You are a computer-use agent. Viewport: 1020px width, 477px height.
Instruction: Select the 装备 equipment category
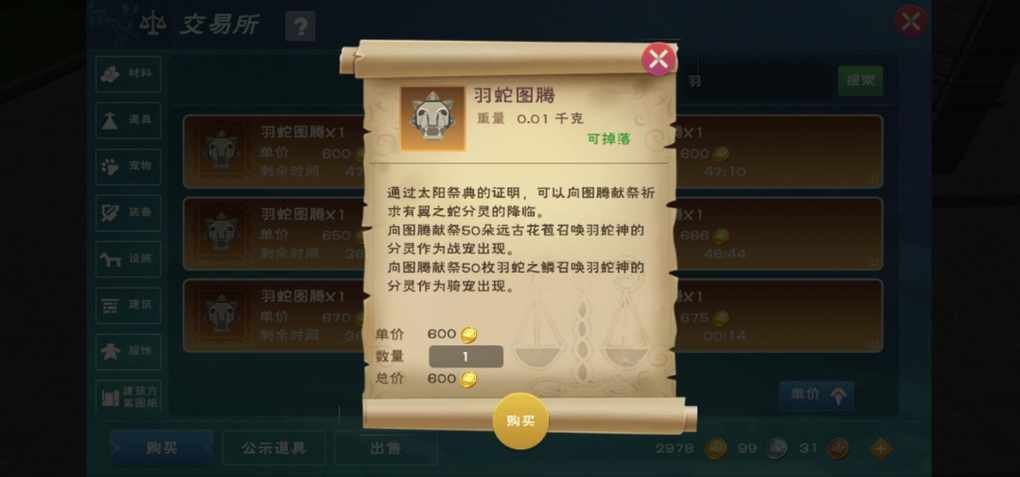click(x=129, y=213)
